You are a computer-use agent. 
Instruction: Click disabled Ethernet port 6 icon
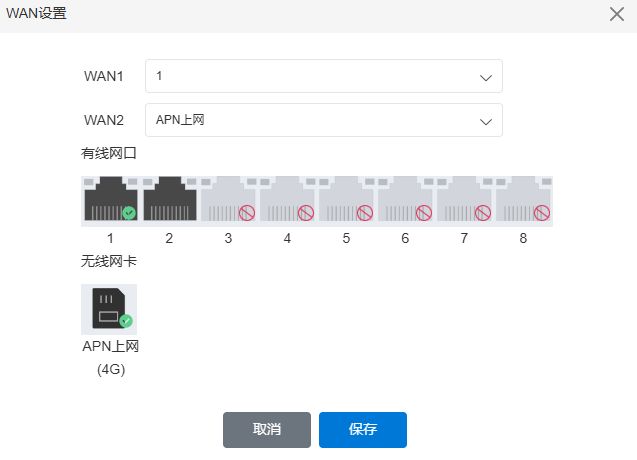pos(405,199)
